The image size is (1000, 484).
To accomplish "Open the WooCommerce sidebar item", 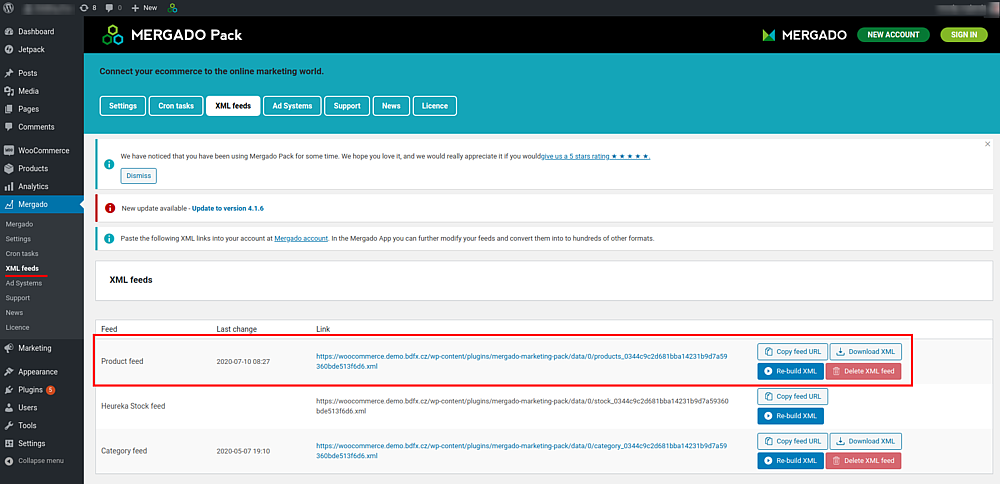I will coord(41,150).
